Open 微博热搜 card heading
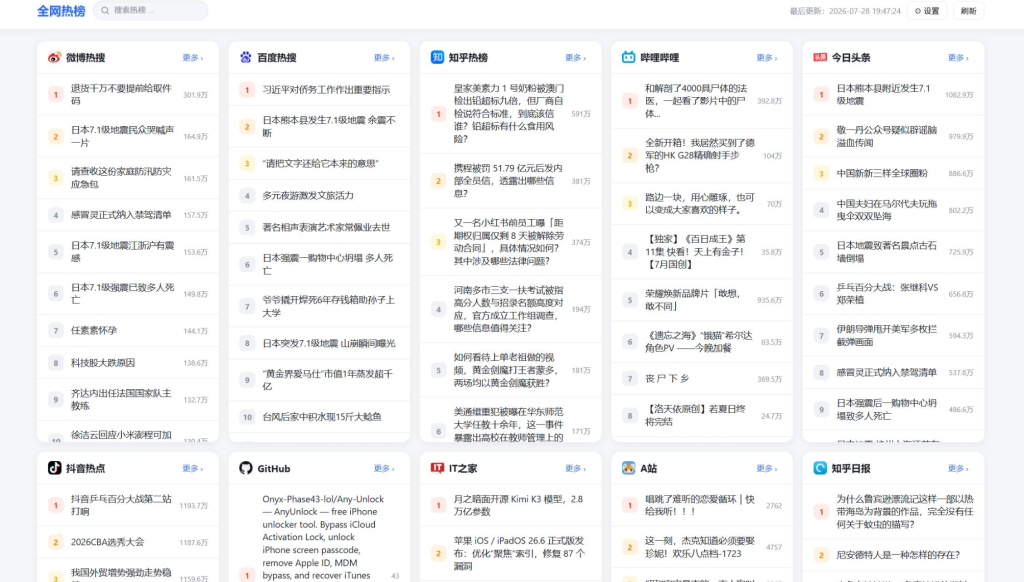The height and width of the screenshot is (582, 1024). 86,57
